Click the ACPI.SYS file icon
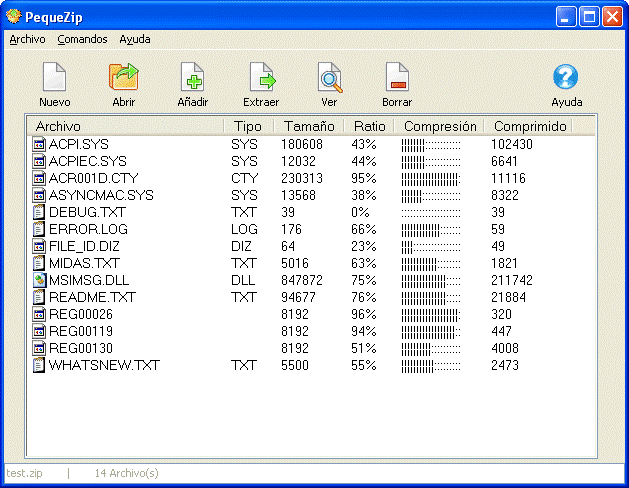The image size is (629, 488). [39, 144]
